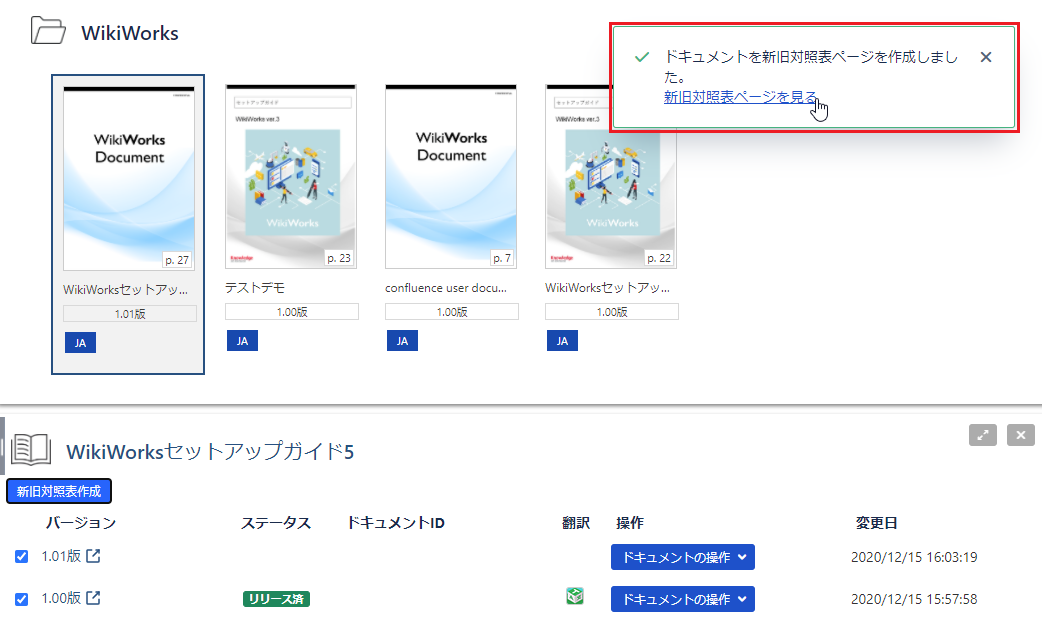The width and height of the screenshot is (1042, 625).
Task: Open ドキュメントの操作 dropdown for 1.00版
Action: tap(682, 599)
